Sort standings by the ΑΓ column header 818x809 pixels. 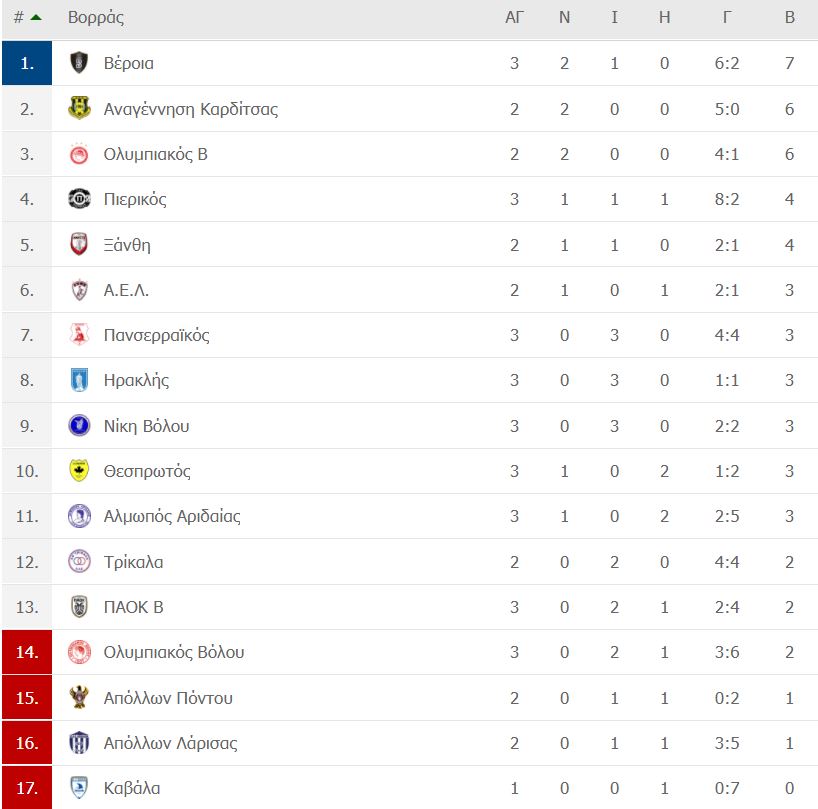514,17
